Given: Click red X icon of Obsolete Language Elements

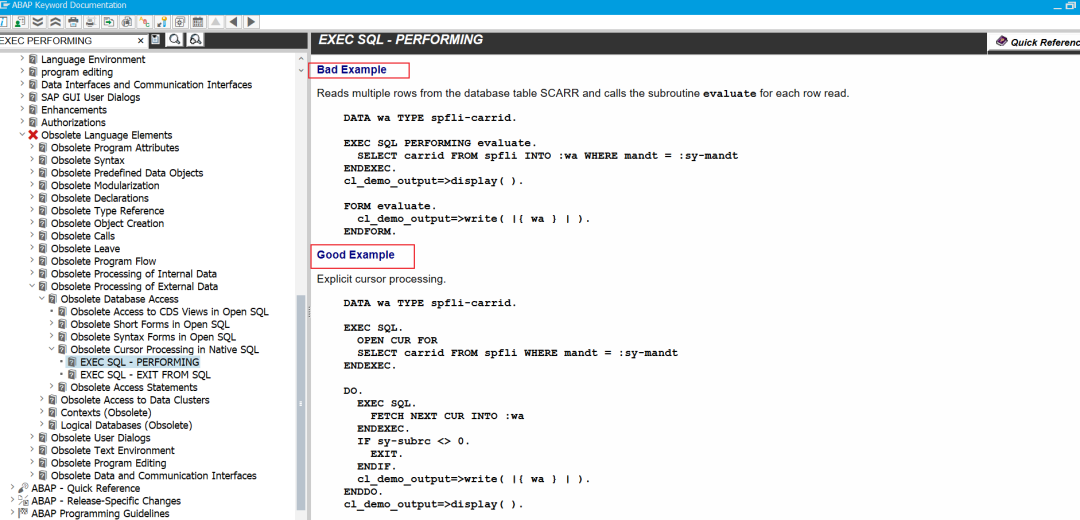Looking at the screenshot, I should click(x=33, y=135).
